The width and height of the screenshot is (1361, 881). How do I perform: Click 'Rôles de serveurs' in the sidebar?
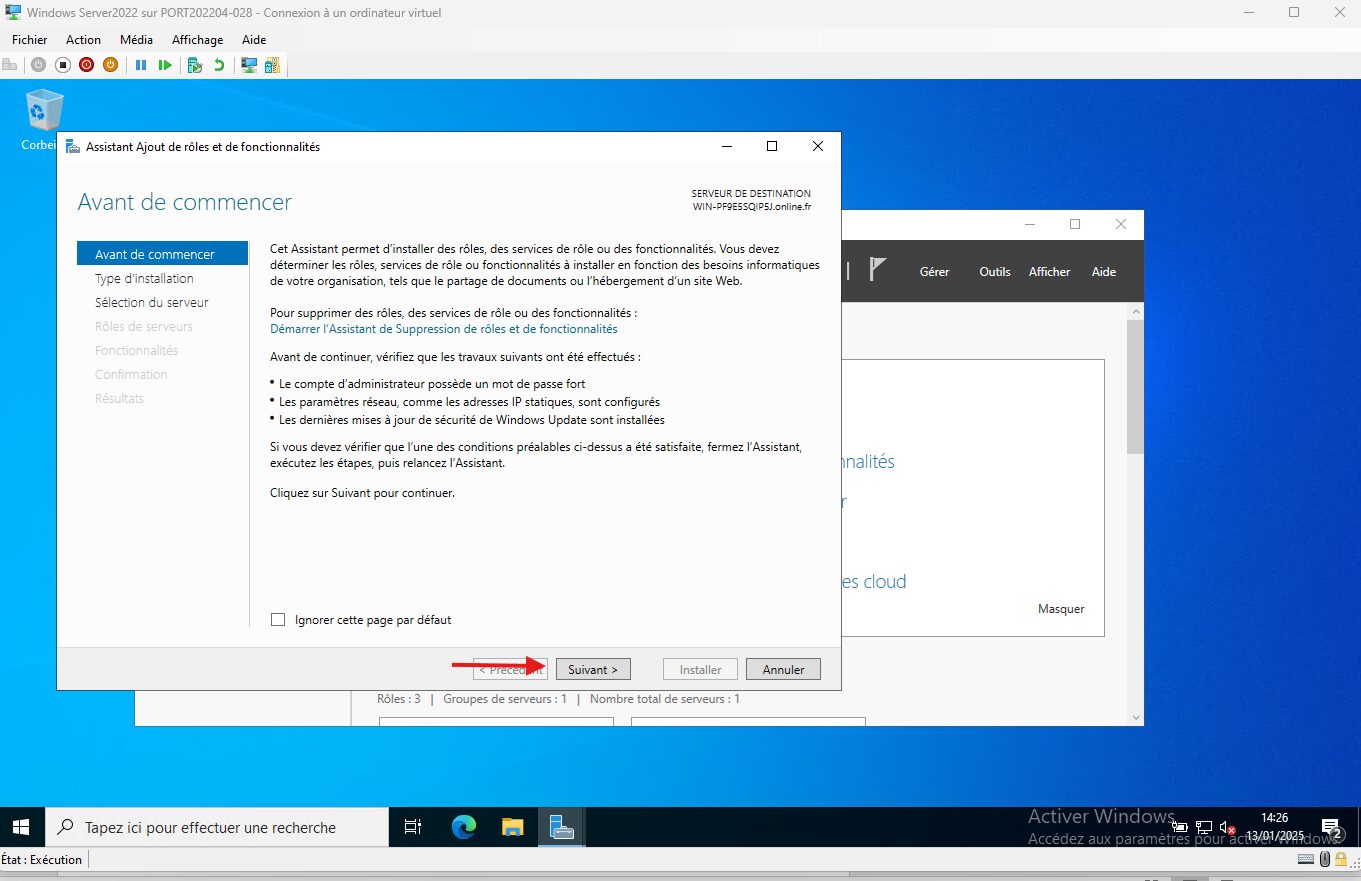144,327
